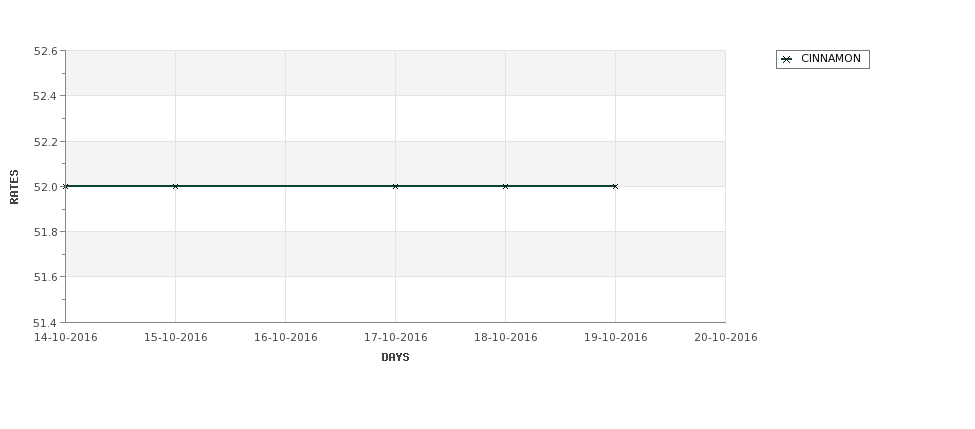Viewport: 975px width, 429px height.
Task: Click the DAYS axis title
Action: (x=395, y=358)
